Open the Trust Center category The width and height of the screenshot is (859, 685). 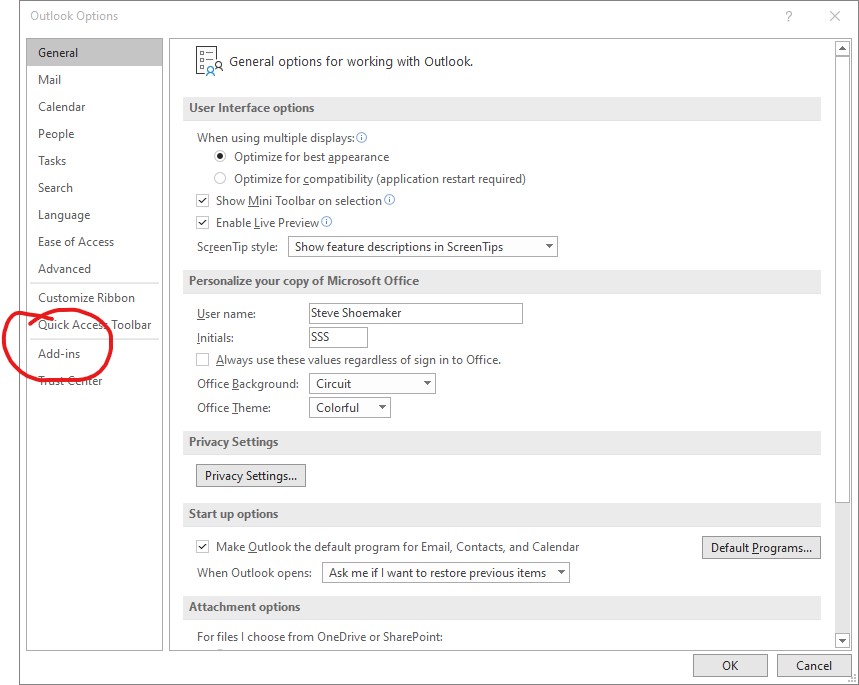pyautogui.click(x=94, y=381)
